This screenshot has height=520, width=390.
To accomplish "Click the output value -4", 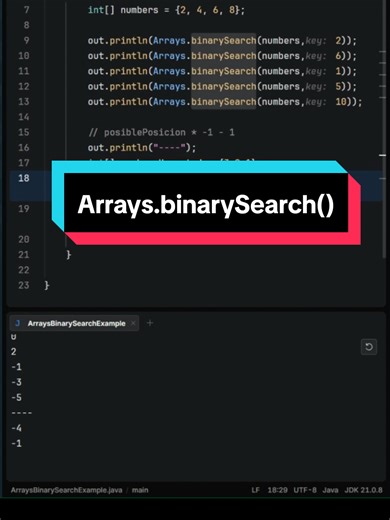I will point(16,428).
